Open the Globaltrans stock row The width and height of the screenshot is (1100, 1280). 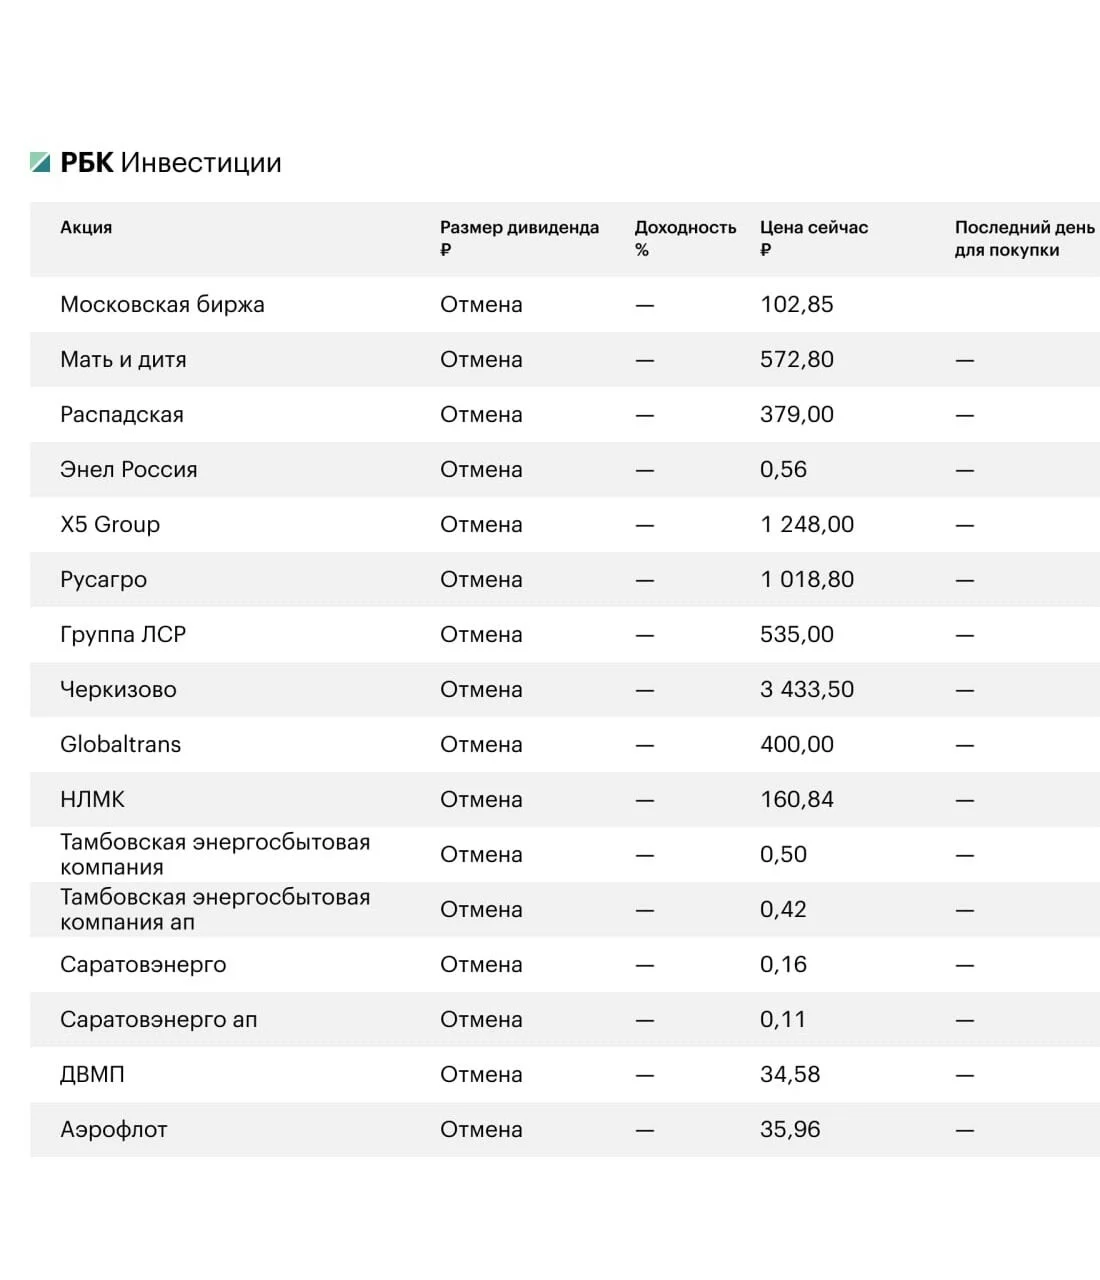pos(565,744)
